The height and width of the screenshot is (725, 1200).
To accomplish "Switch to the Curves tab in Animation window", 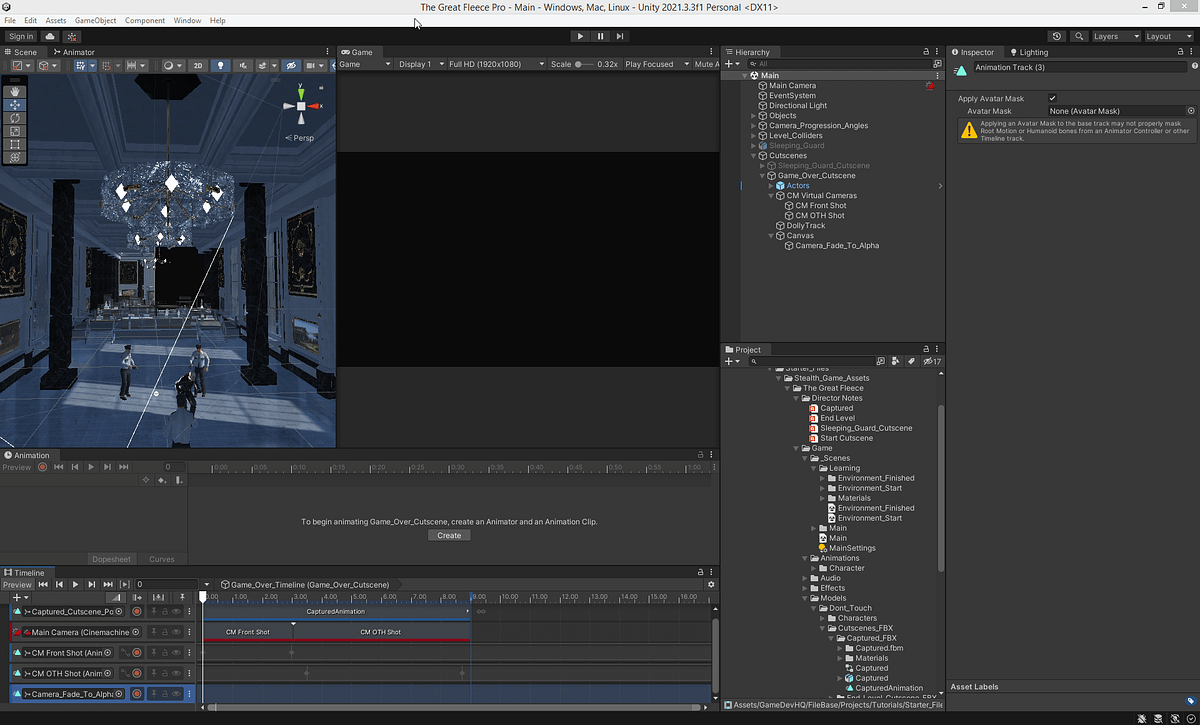I will coord(162,559).
